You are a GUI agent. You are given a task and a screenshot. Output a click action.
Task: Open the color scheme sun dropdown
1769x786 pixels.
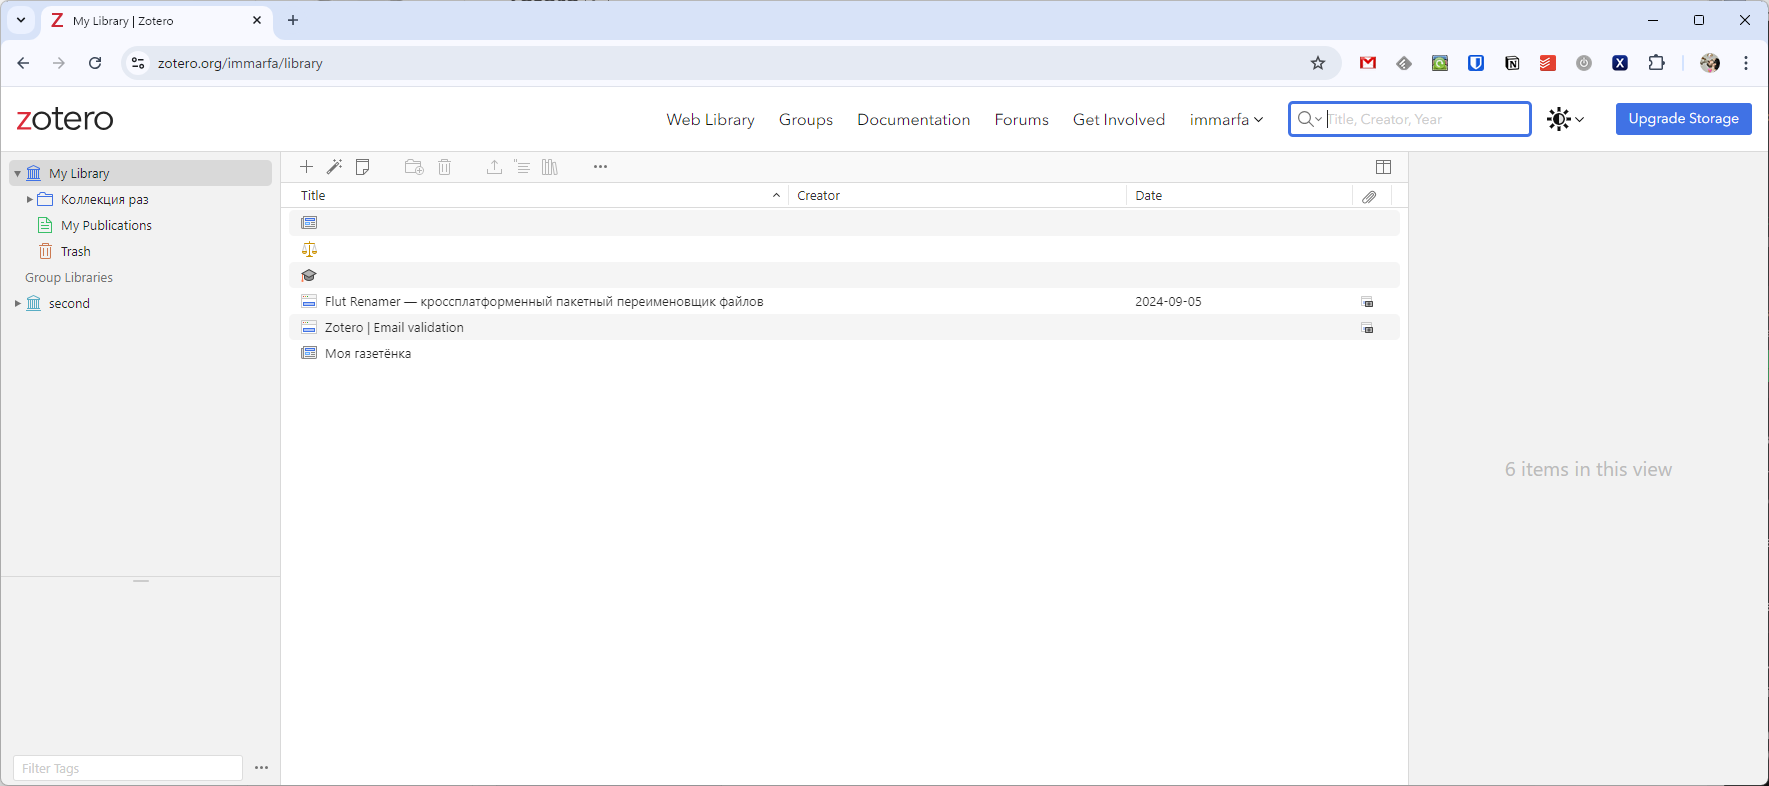(1565, 119)
